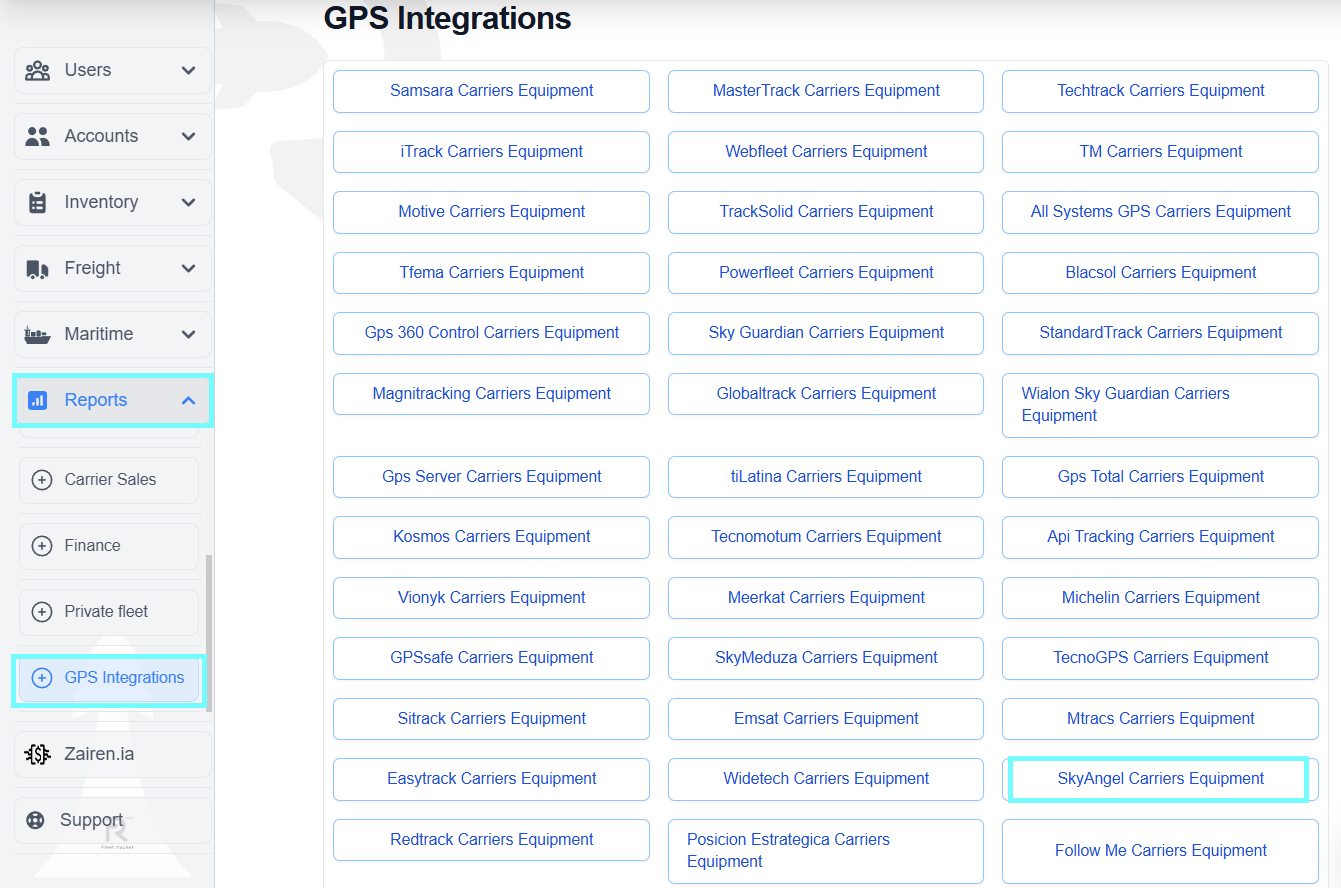Open the Finance submenu item
This screenshot has width=1341, height=888.
109,546
